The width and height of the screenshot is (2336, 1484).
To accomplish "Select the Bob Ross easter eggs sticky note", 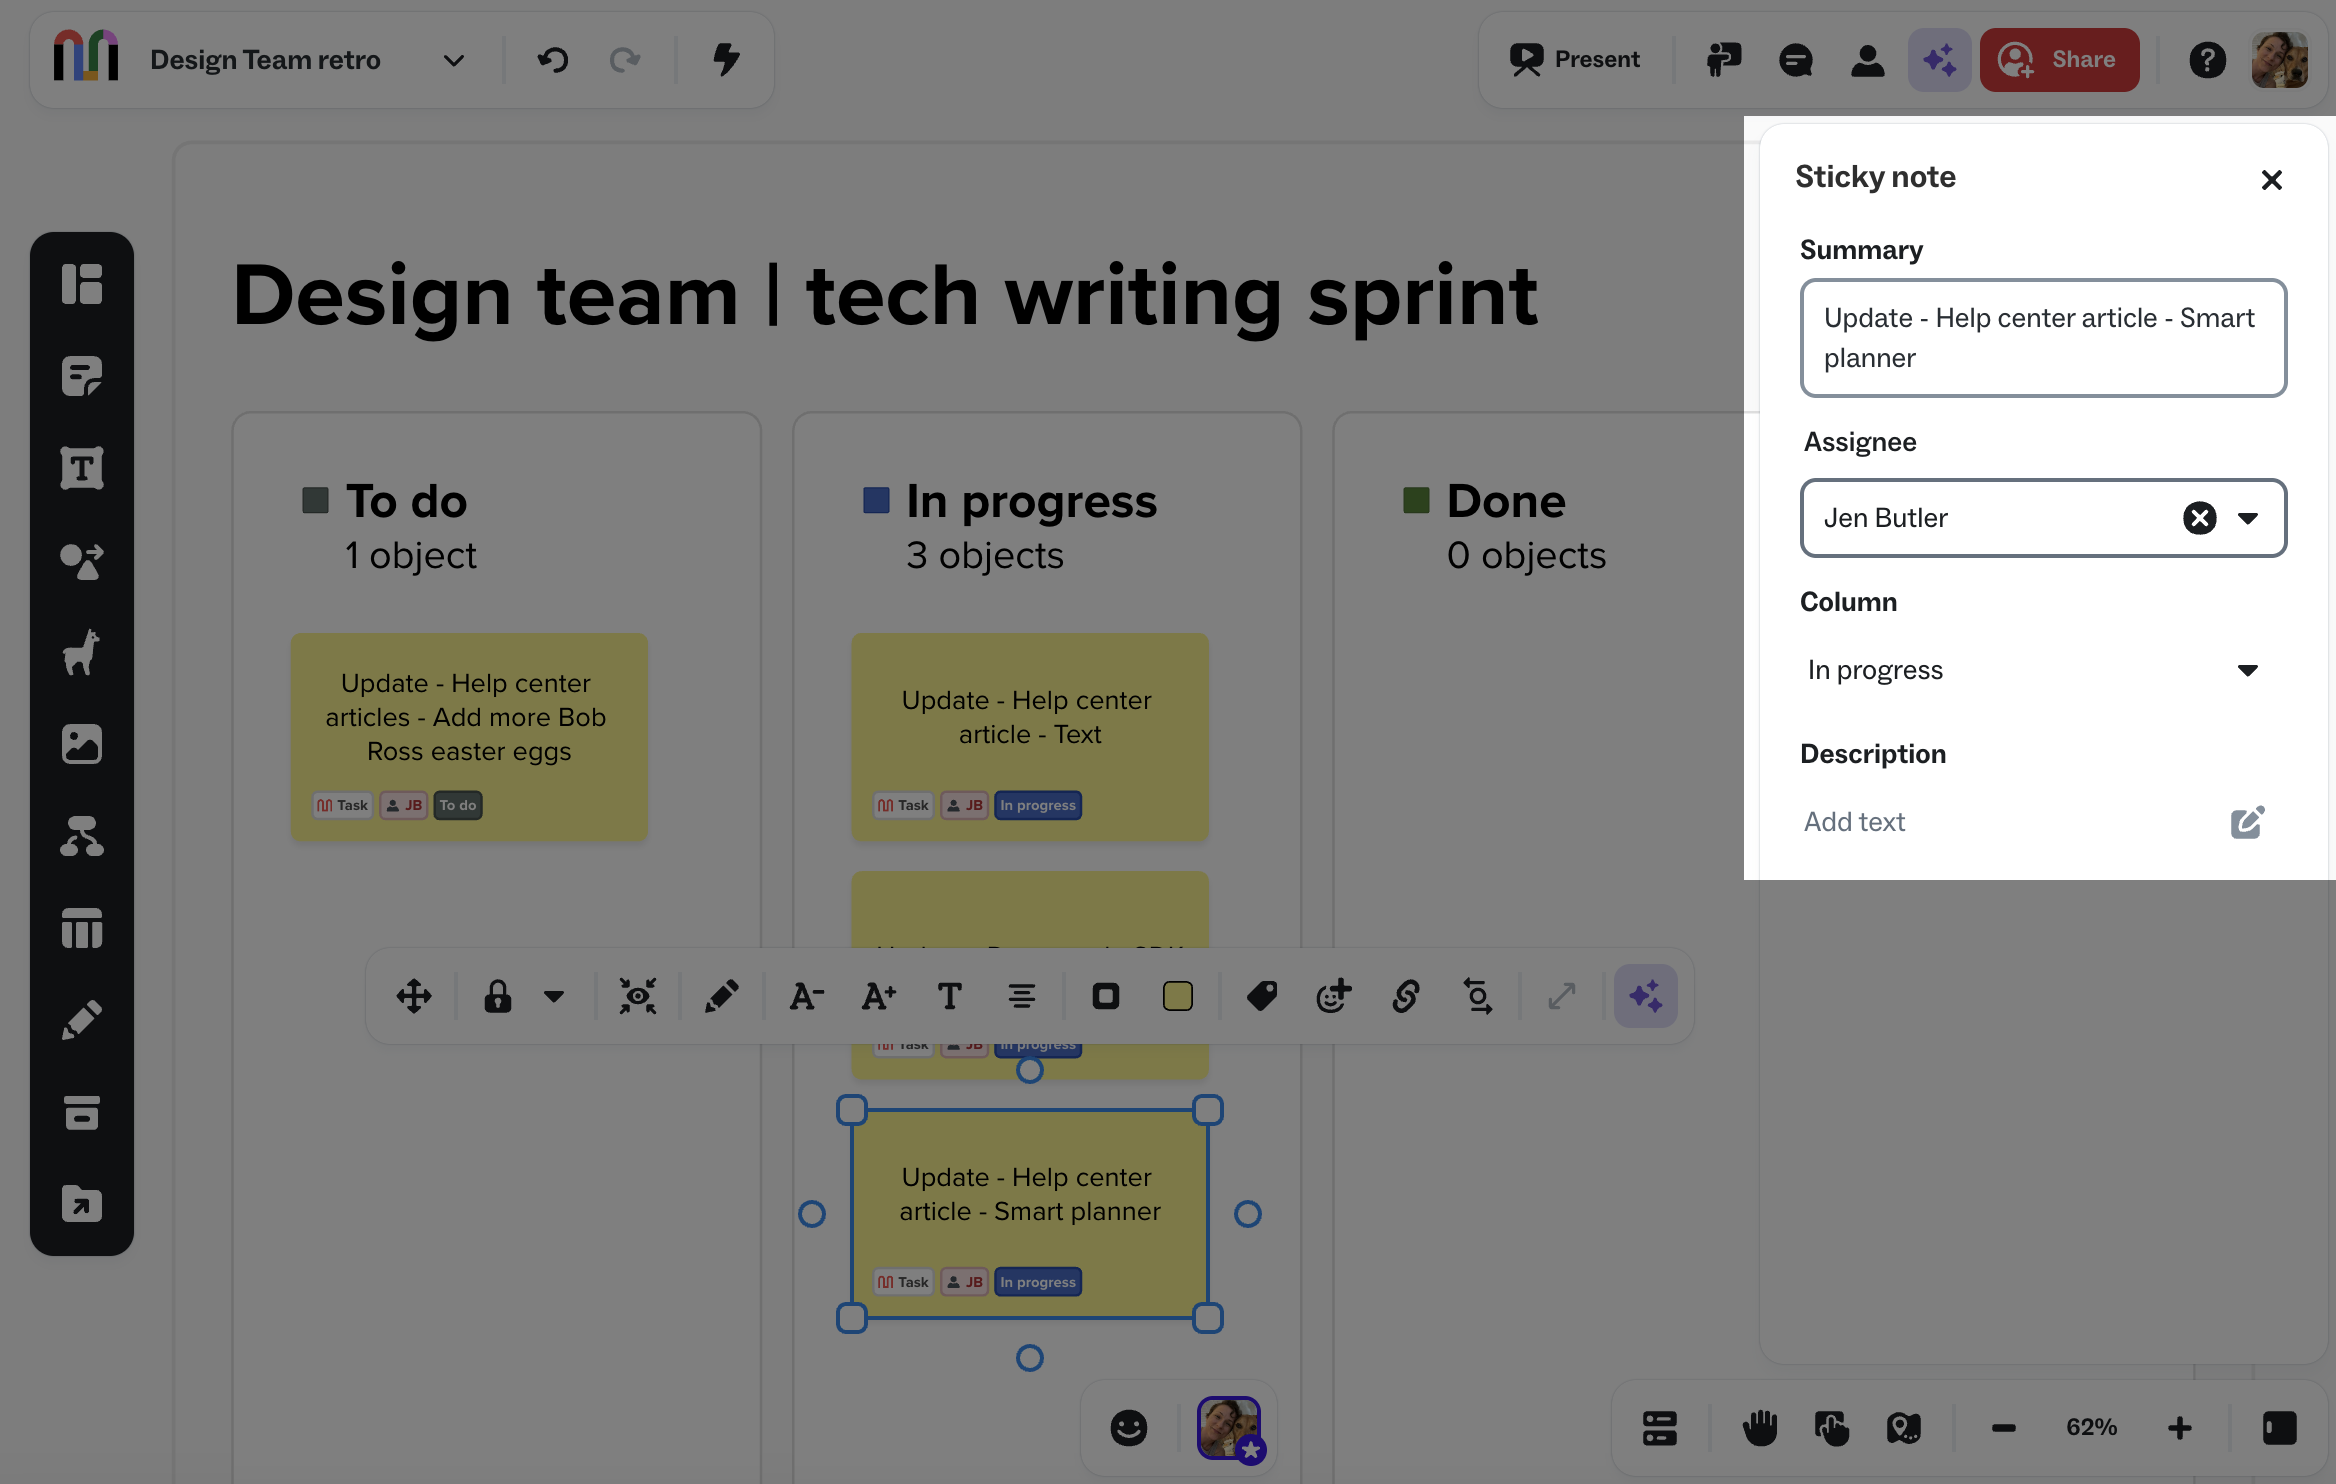I will click(x=469, y=737).
